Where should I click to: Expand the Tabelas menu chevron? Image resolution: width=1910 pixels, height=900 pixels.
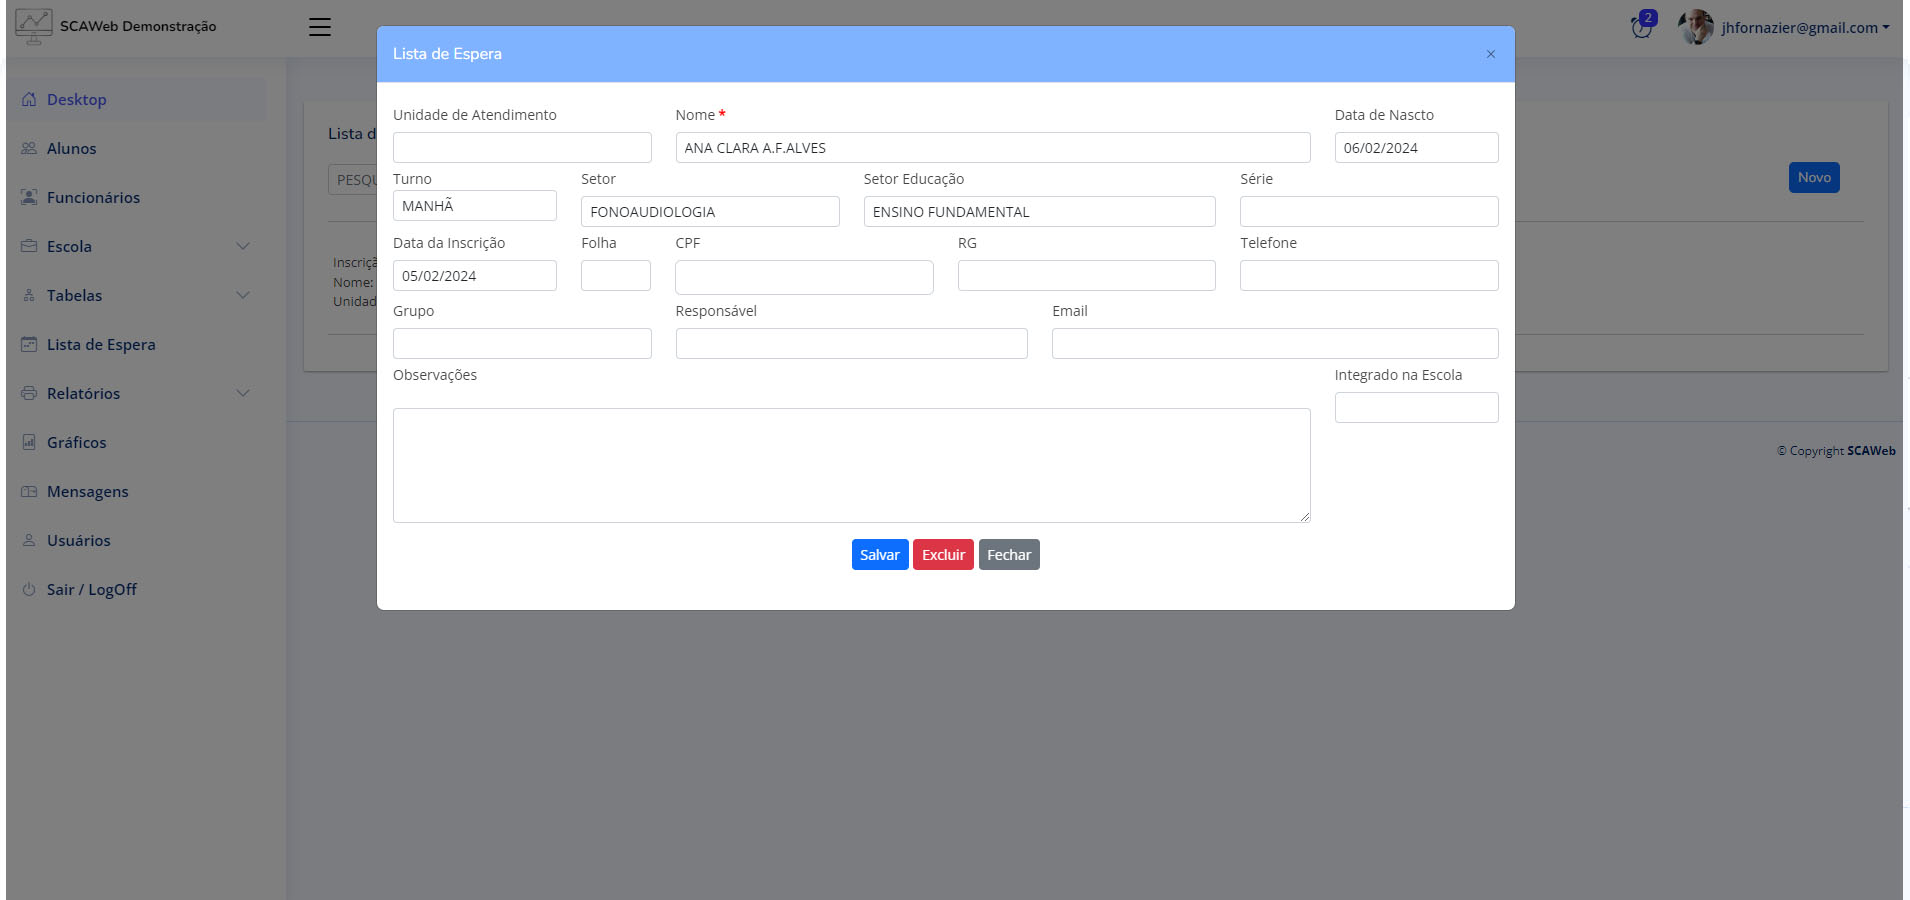(x=243, y=295)
